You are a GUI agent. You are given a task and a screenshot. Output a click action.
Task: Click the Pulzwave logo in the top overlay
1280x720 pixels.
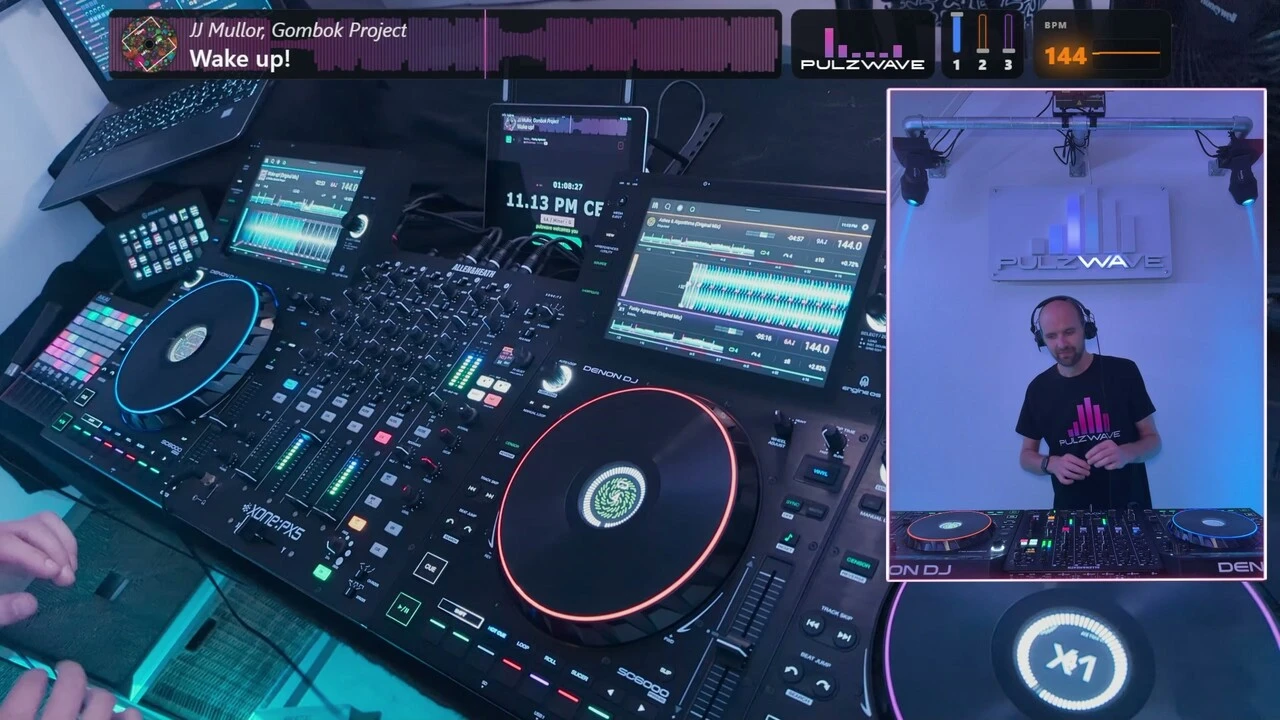click(x=862, y=48)
